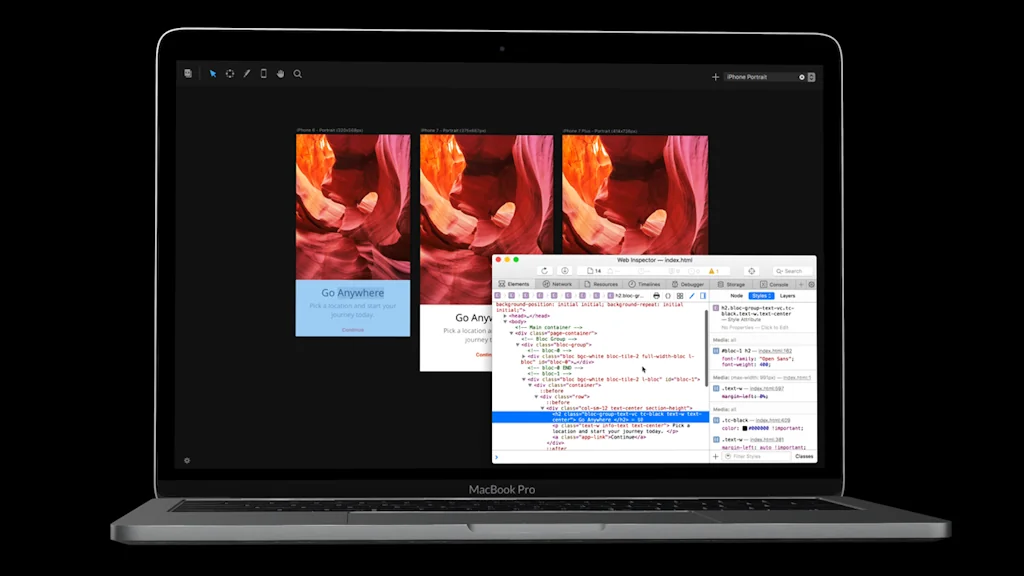Activate the element inspection crosshair icon
Screen dimensions: 1024x576
[752, 270]
